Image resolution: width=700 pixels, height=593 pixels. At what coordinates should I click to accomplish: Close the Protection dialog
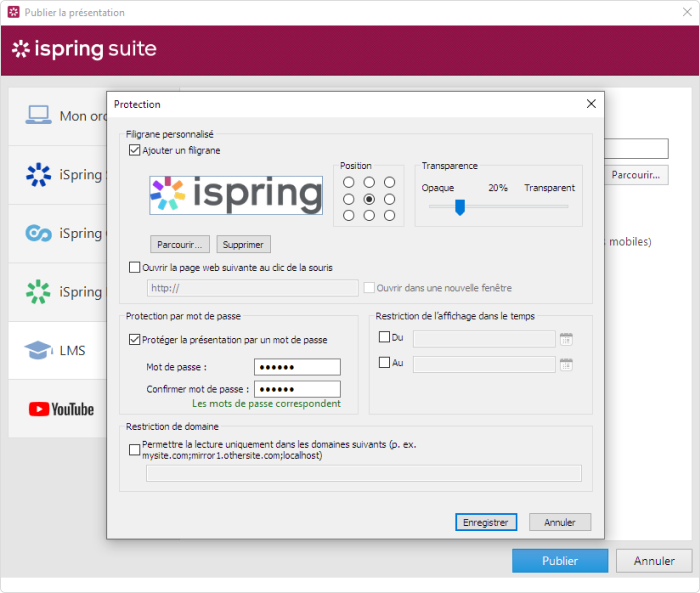591,104
